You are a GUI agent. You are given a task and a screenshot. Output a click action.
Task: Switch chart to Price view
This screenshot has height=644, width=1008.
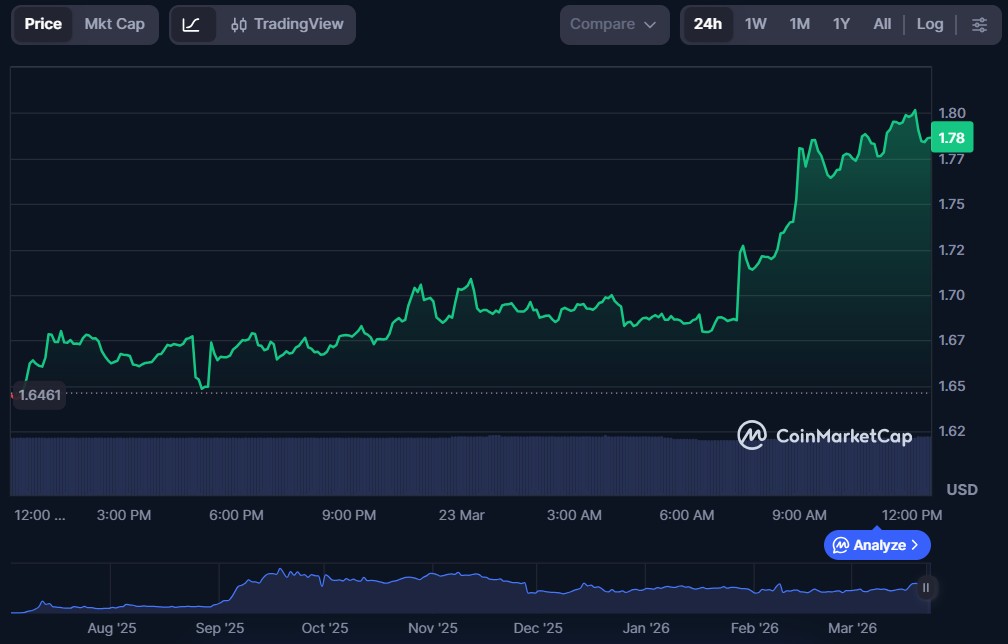(x=43, y=24)
